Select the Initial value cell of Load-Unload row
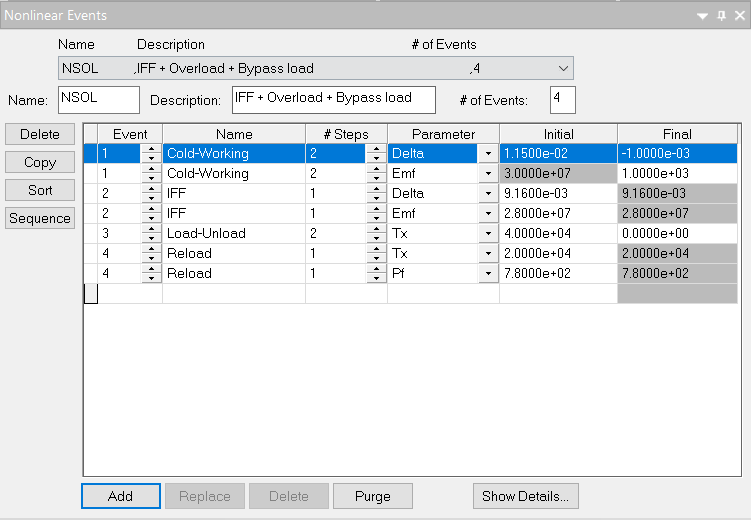This screenshot has width=751, height=520. [x=557, y=233]
